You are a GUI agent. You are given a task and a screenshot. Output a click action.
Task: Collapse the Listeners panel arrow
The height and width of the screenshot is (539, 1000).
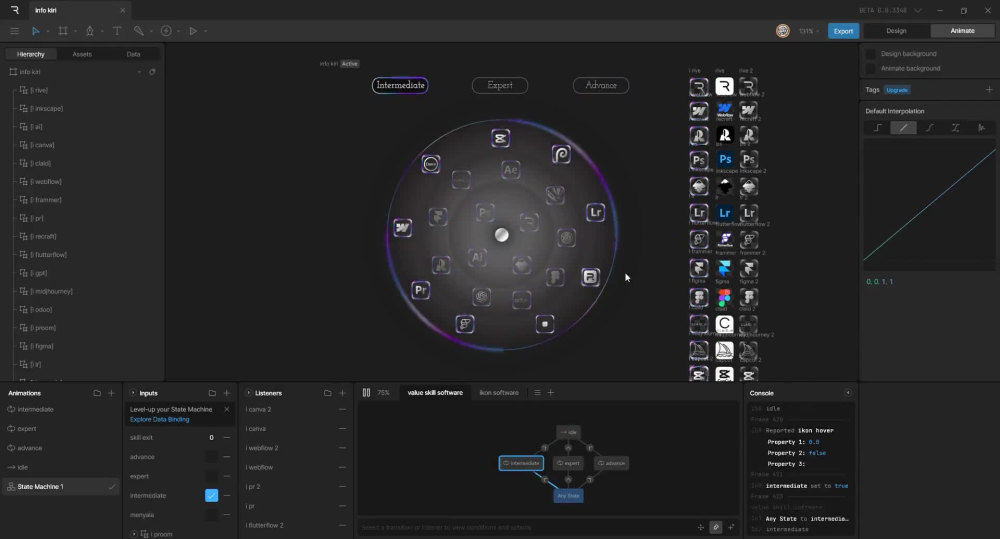tap(248, 393)
